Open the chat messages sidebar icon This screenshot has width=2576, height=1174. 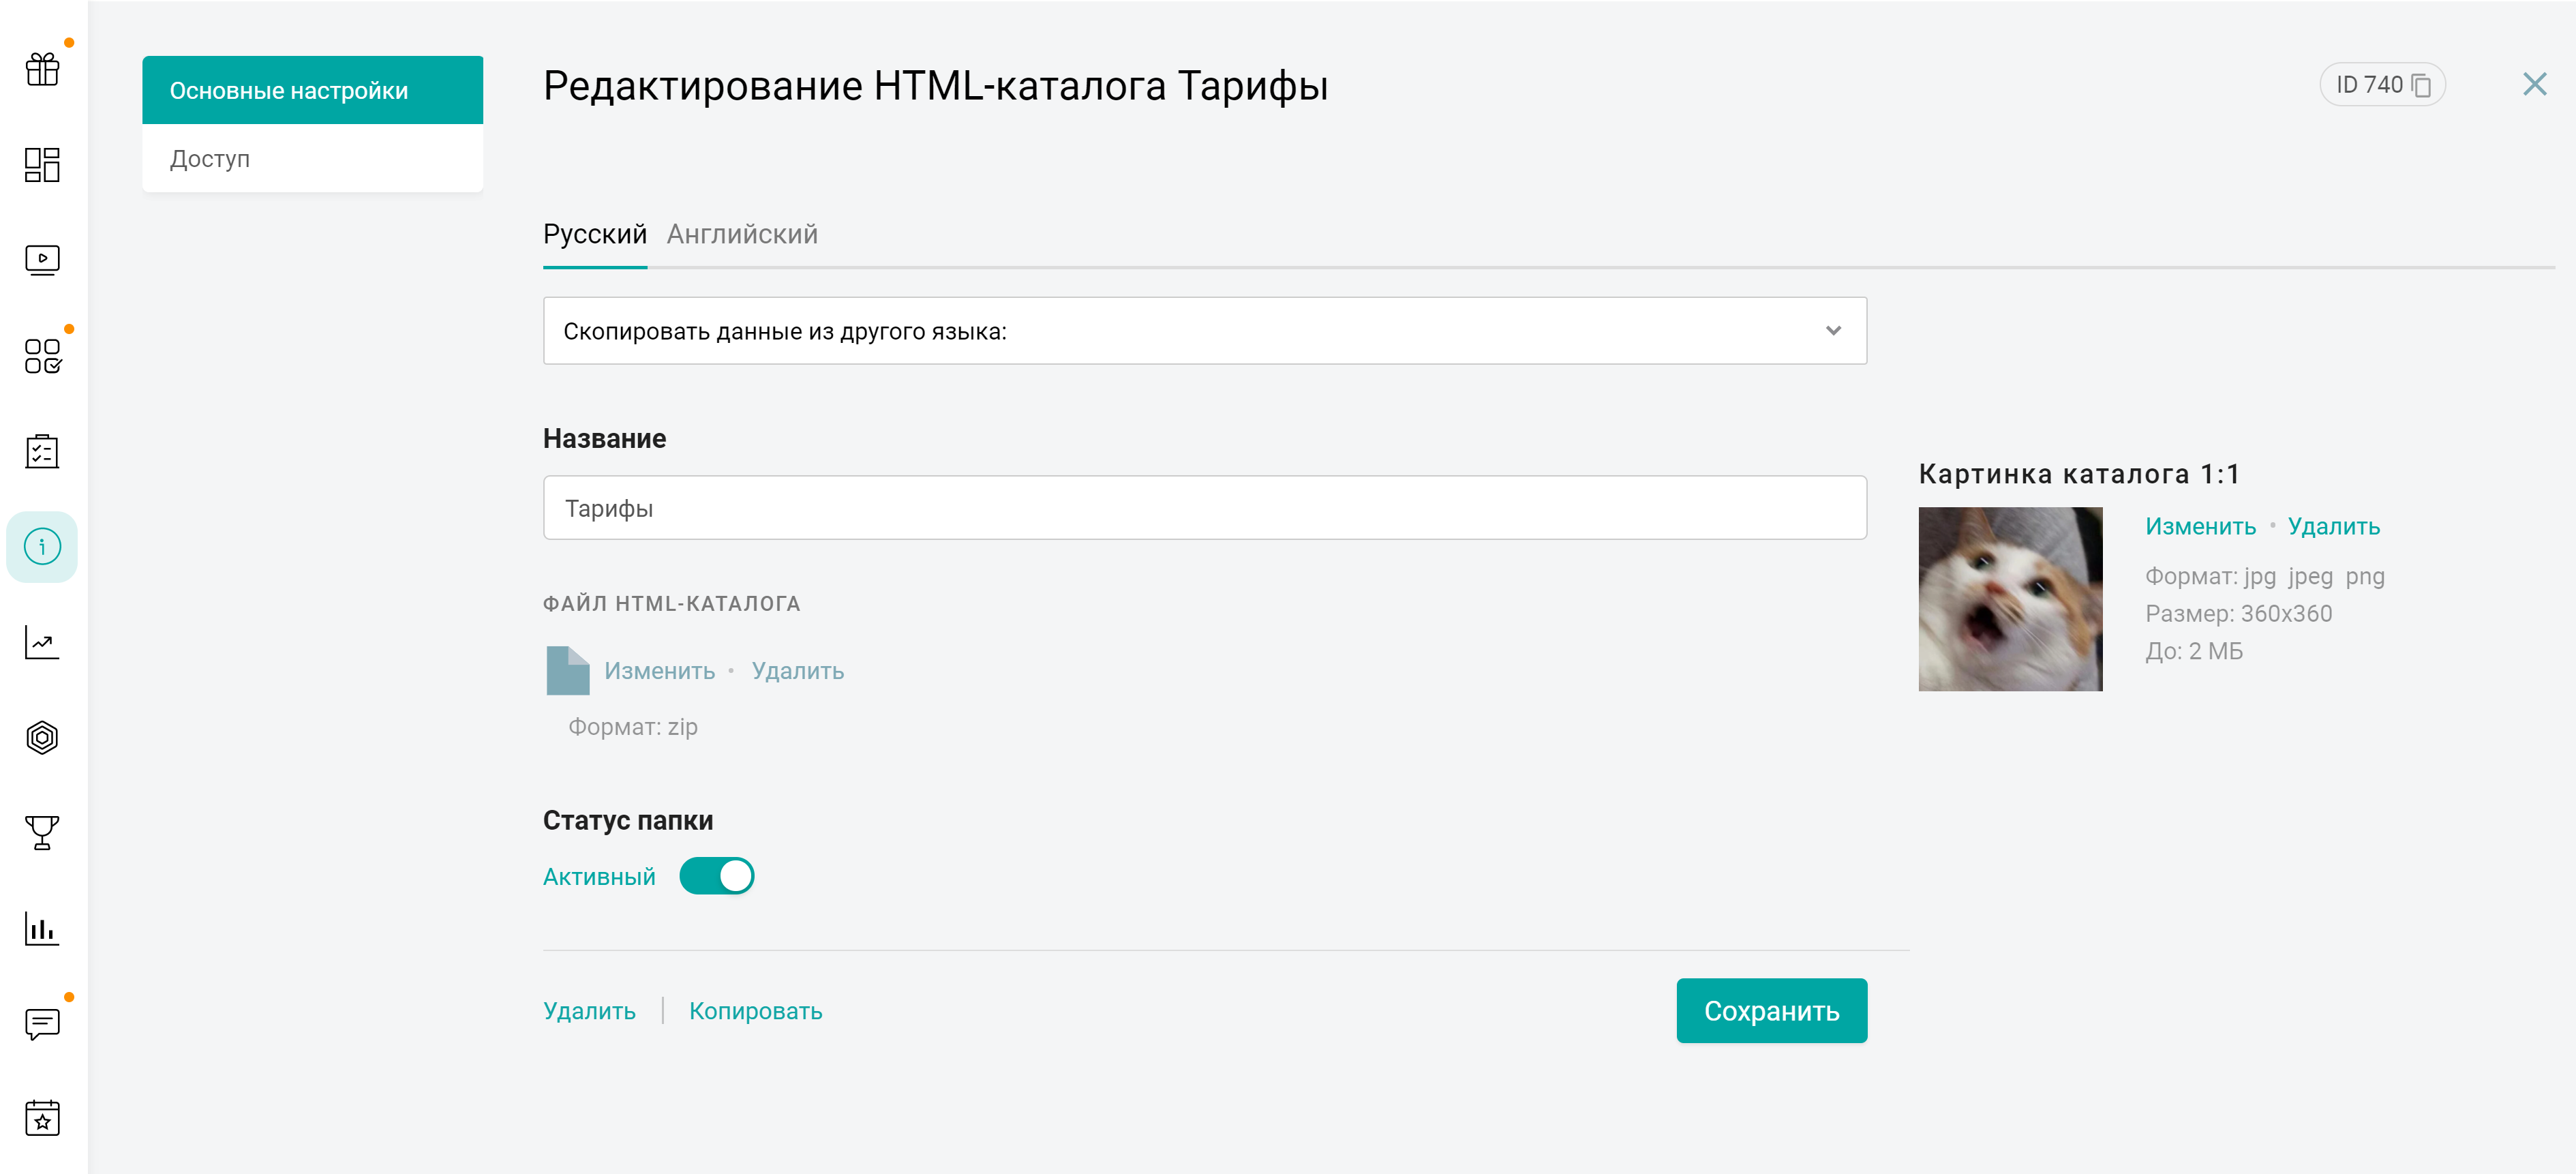tap(42, 1023)
